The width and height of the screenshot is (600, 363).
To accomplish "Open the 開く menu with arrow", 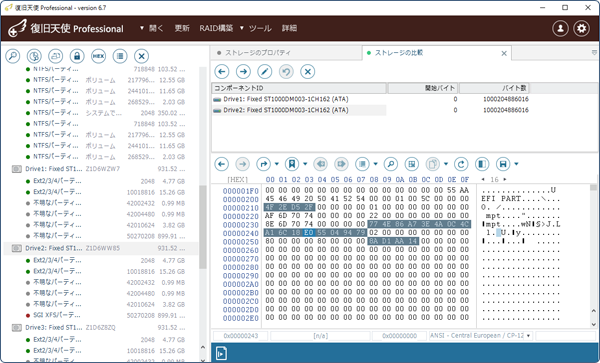I will tap(152, 28).
